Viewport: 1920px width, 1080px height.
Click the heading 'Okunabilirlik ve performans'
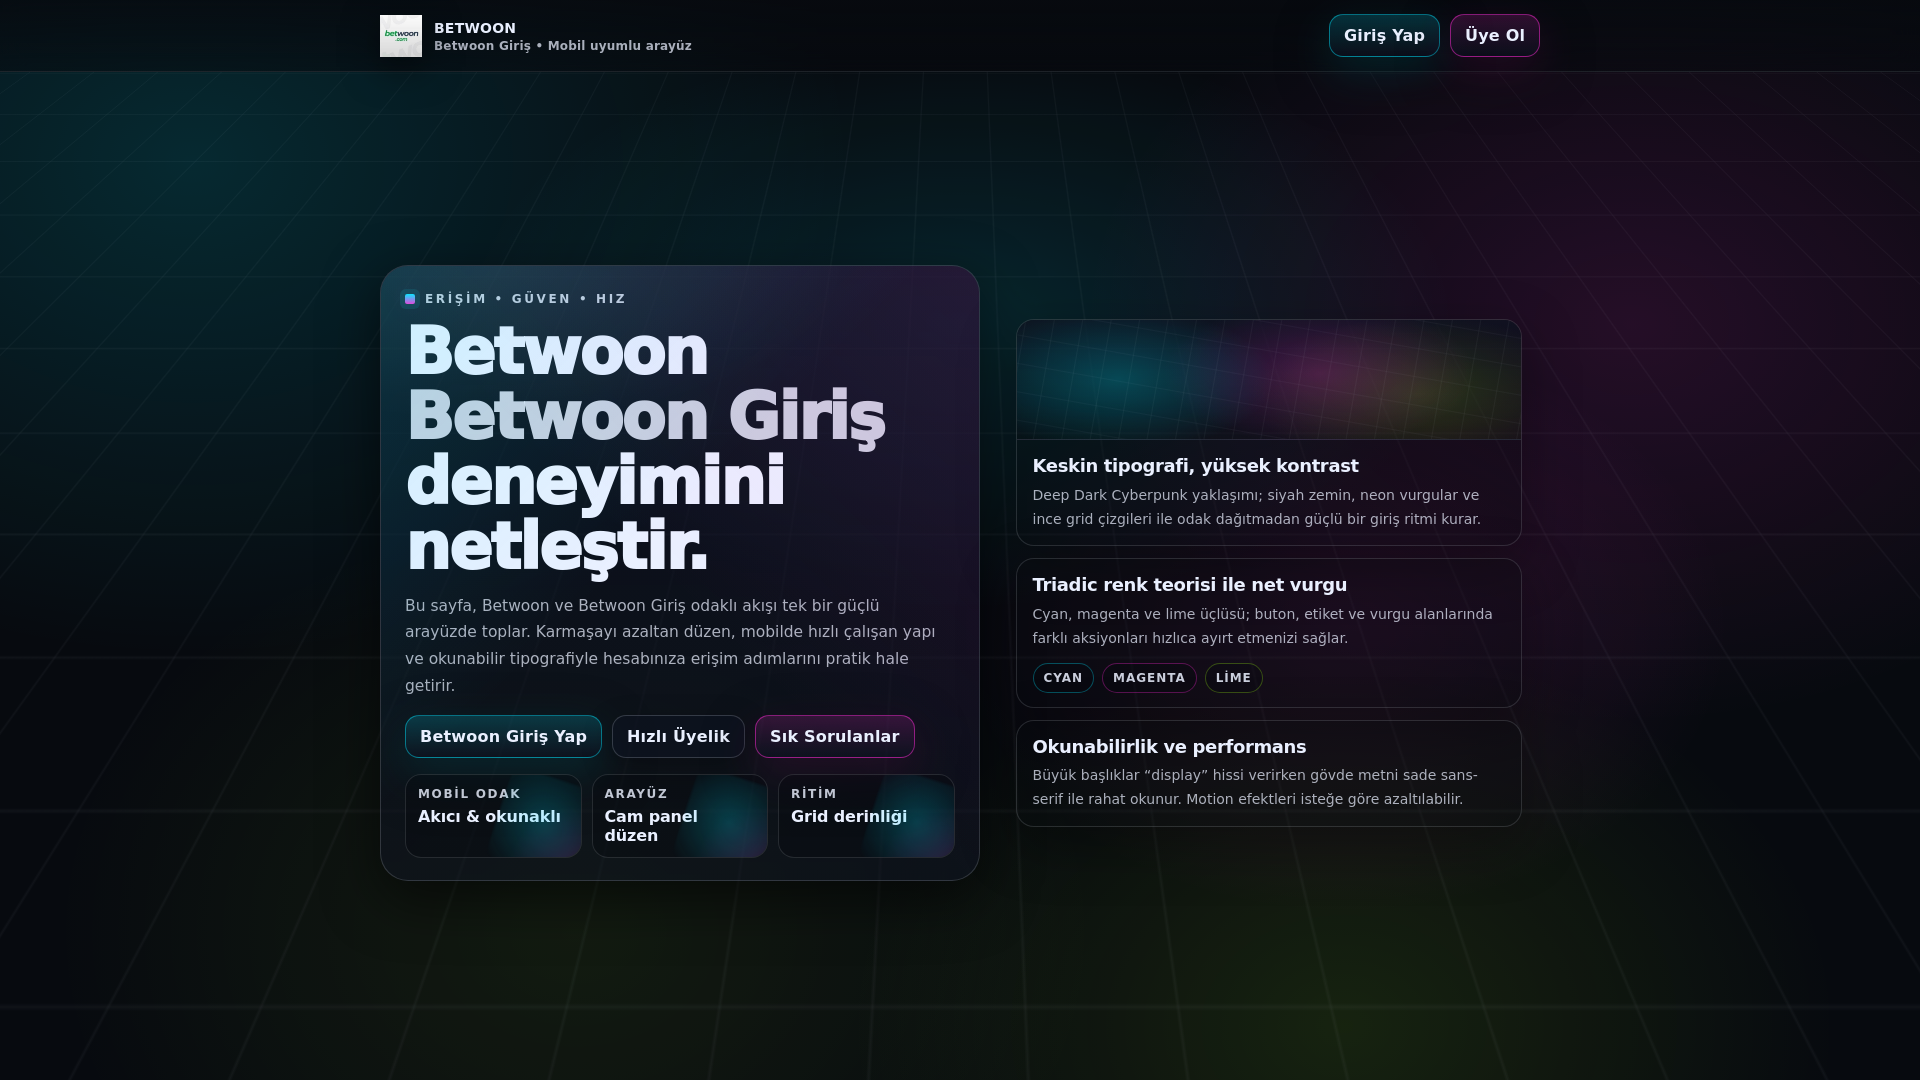click(1169, 747)
